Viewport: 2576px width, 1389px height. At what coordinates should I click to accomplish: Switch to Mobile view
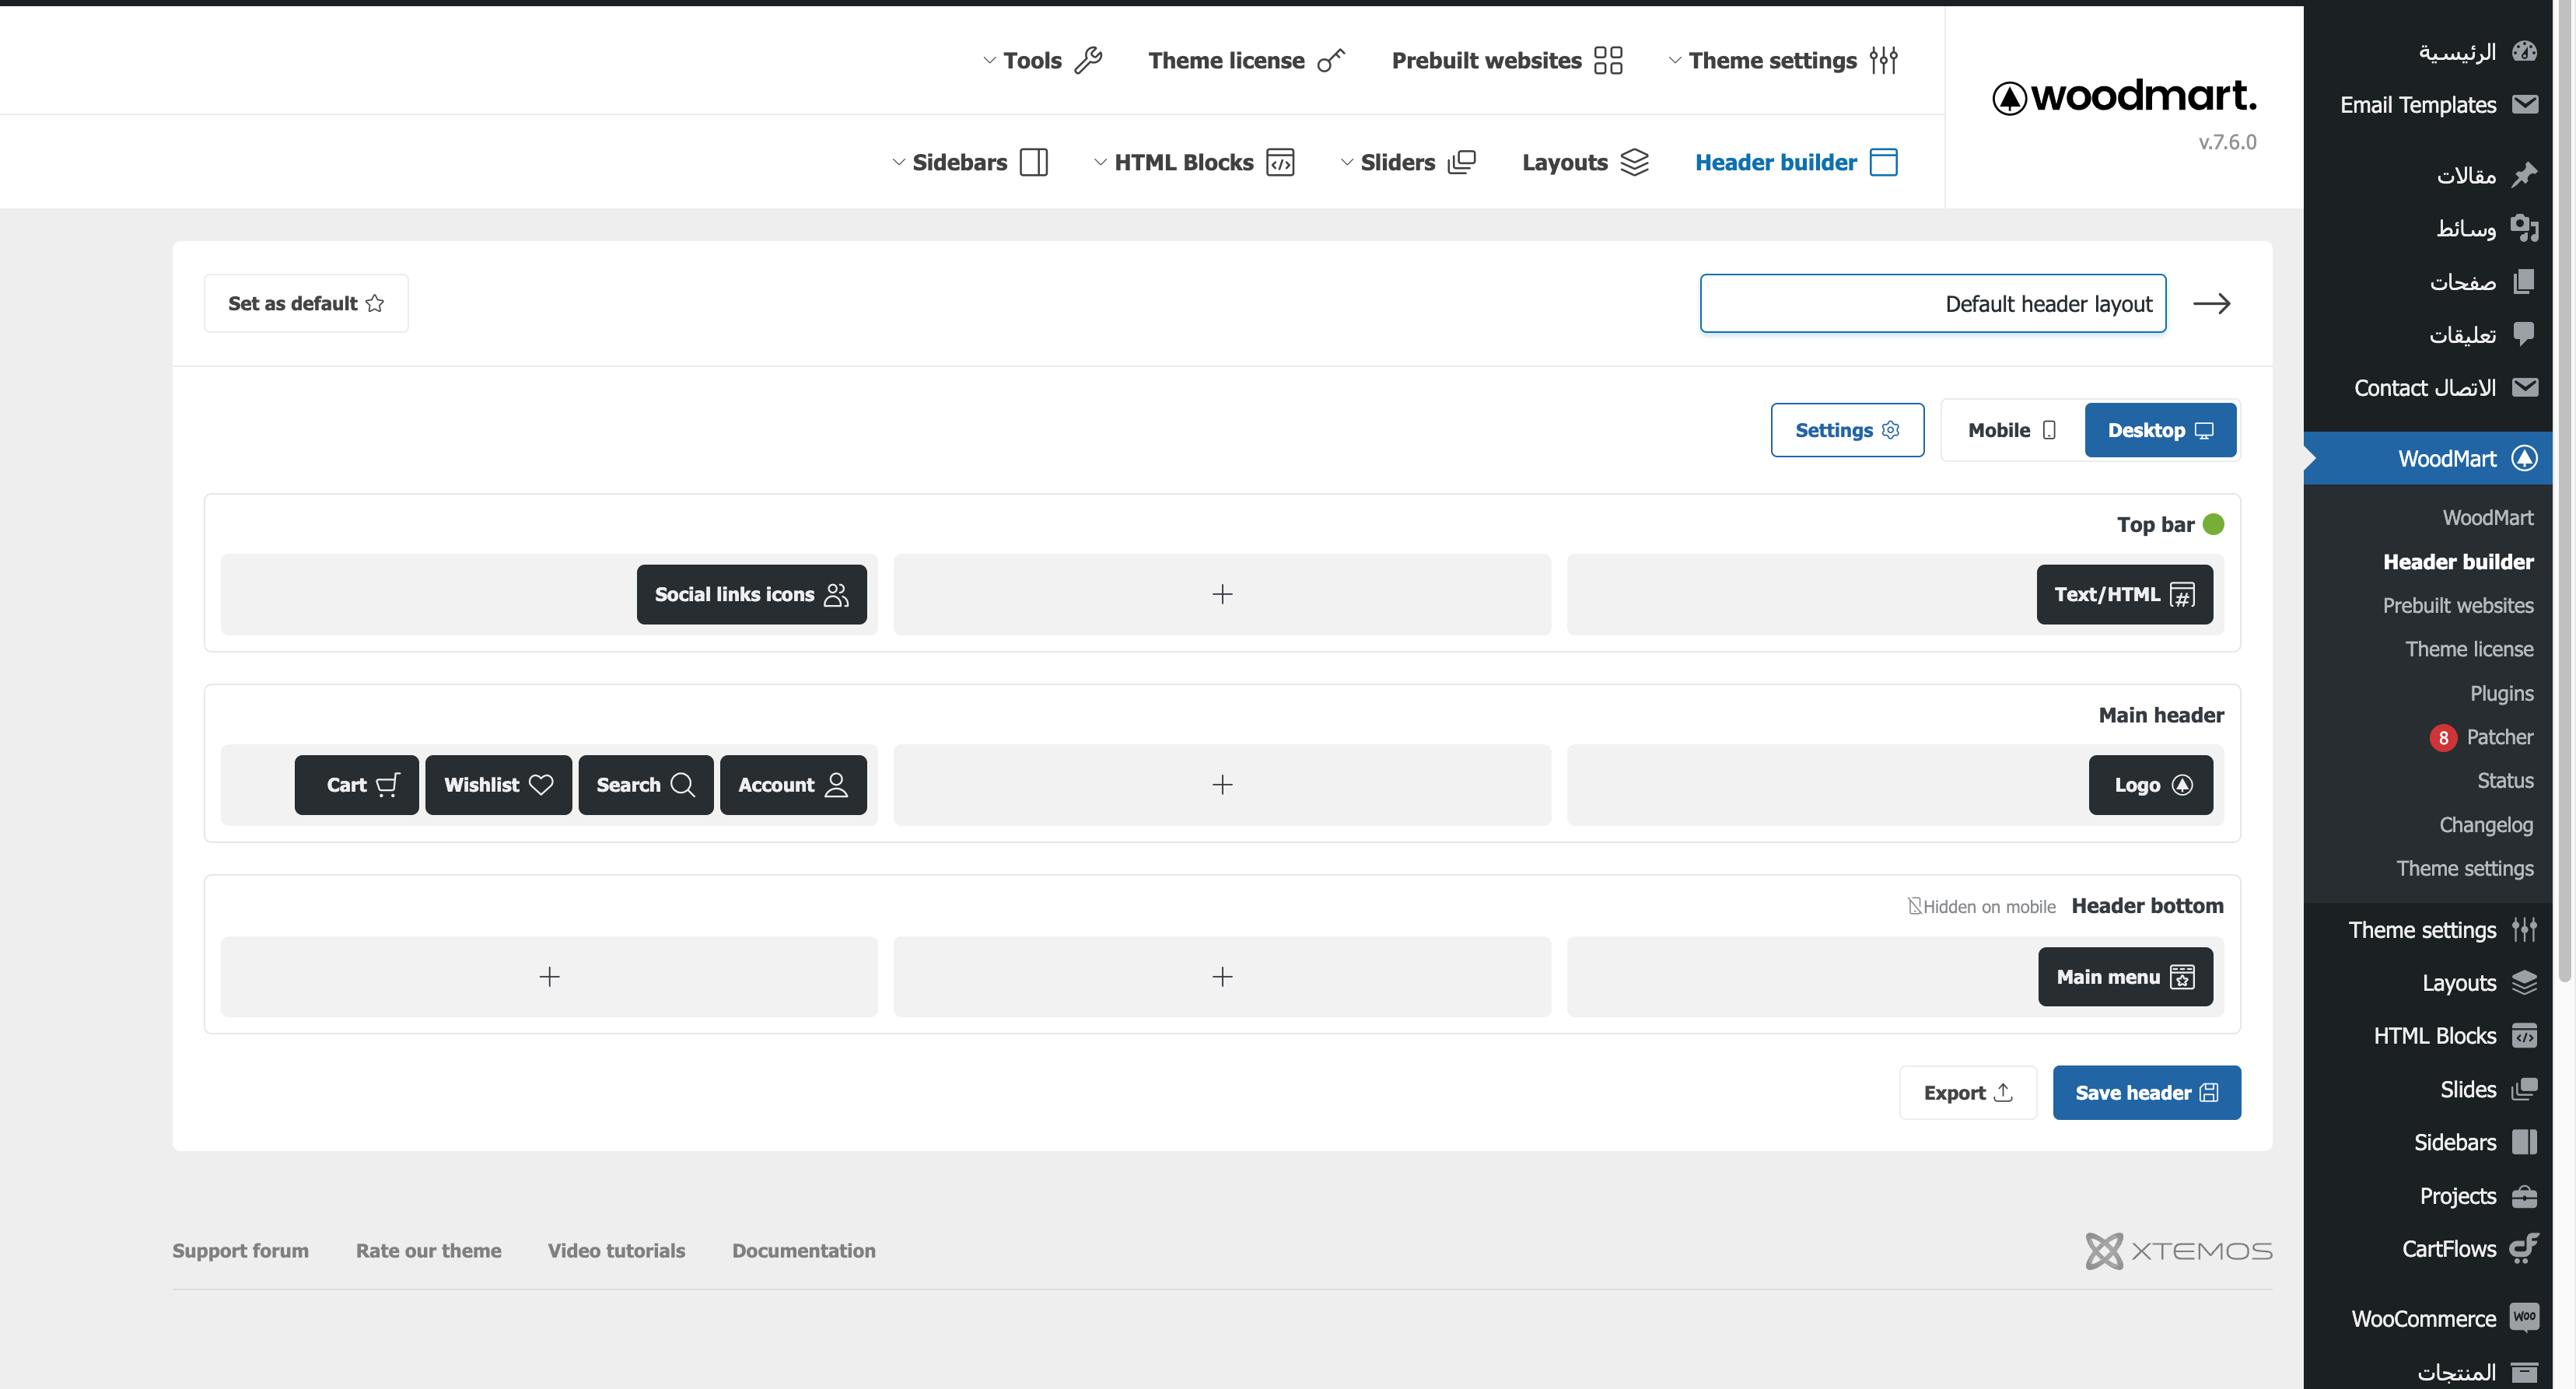[x=2011, y=430]
